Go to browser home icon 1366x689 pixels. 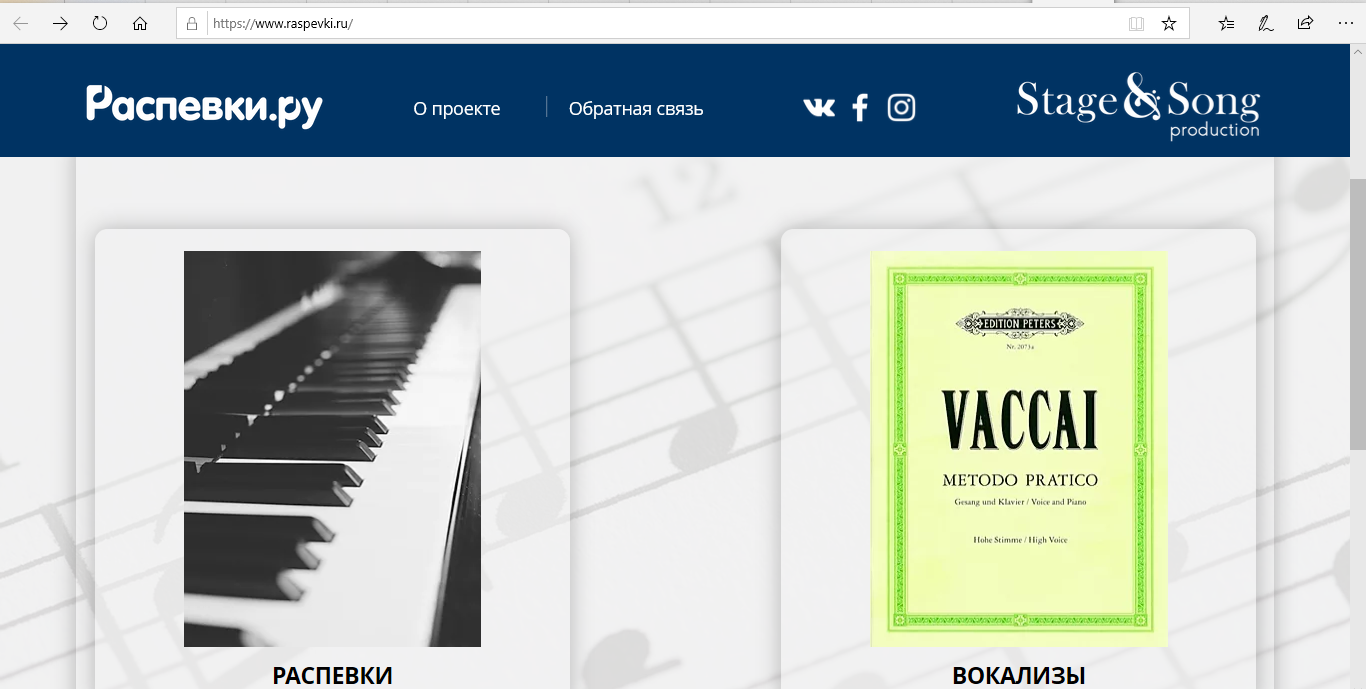[x=140, y=23]
